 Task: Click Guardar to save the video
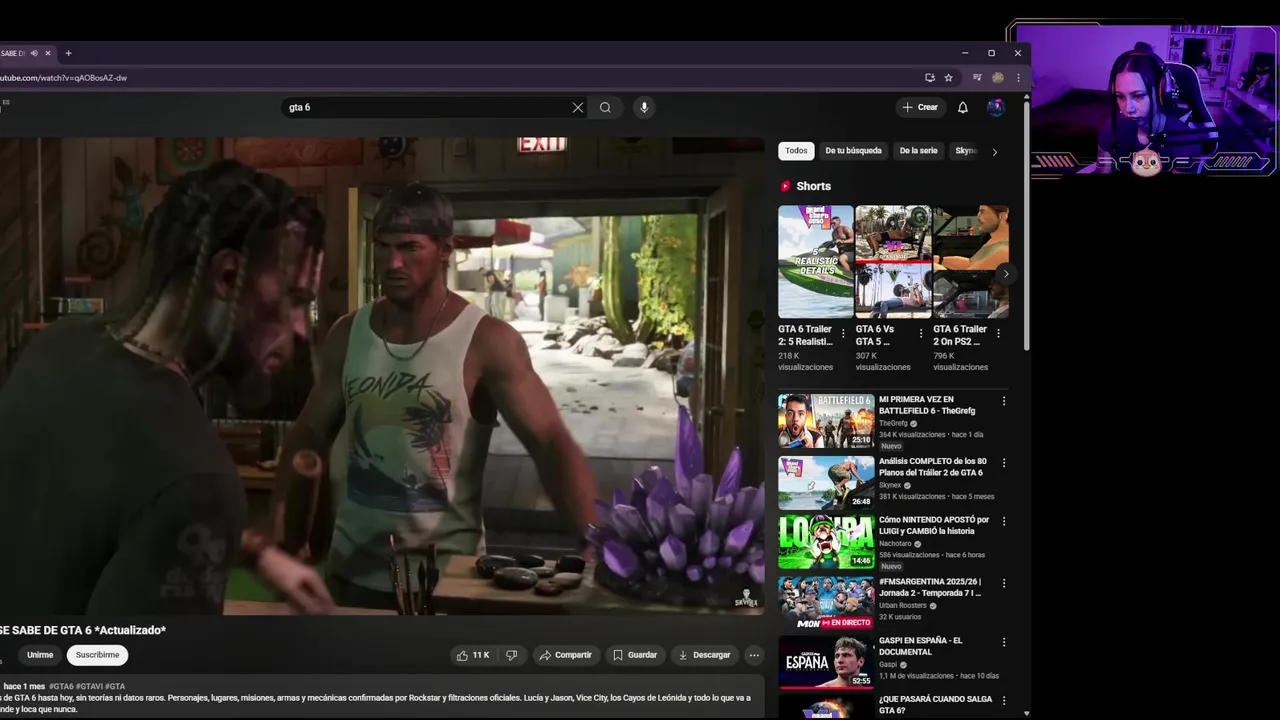(635, 655)
